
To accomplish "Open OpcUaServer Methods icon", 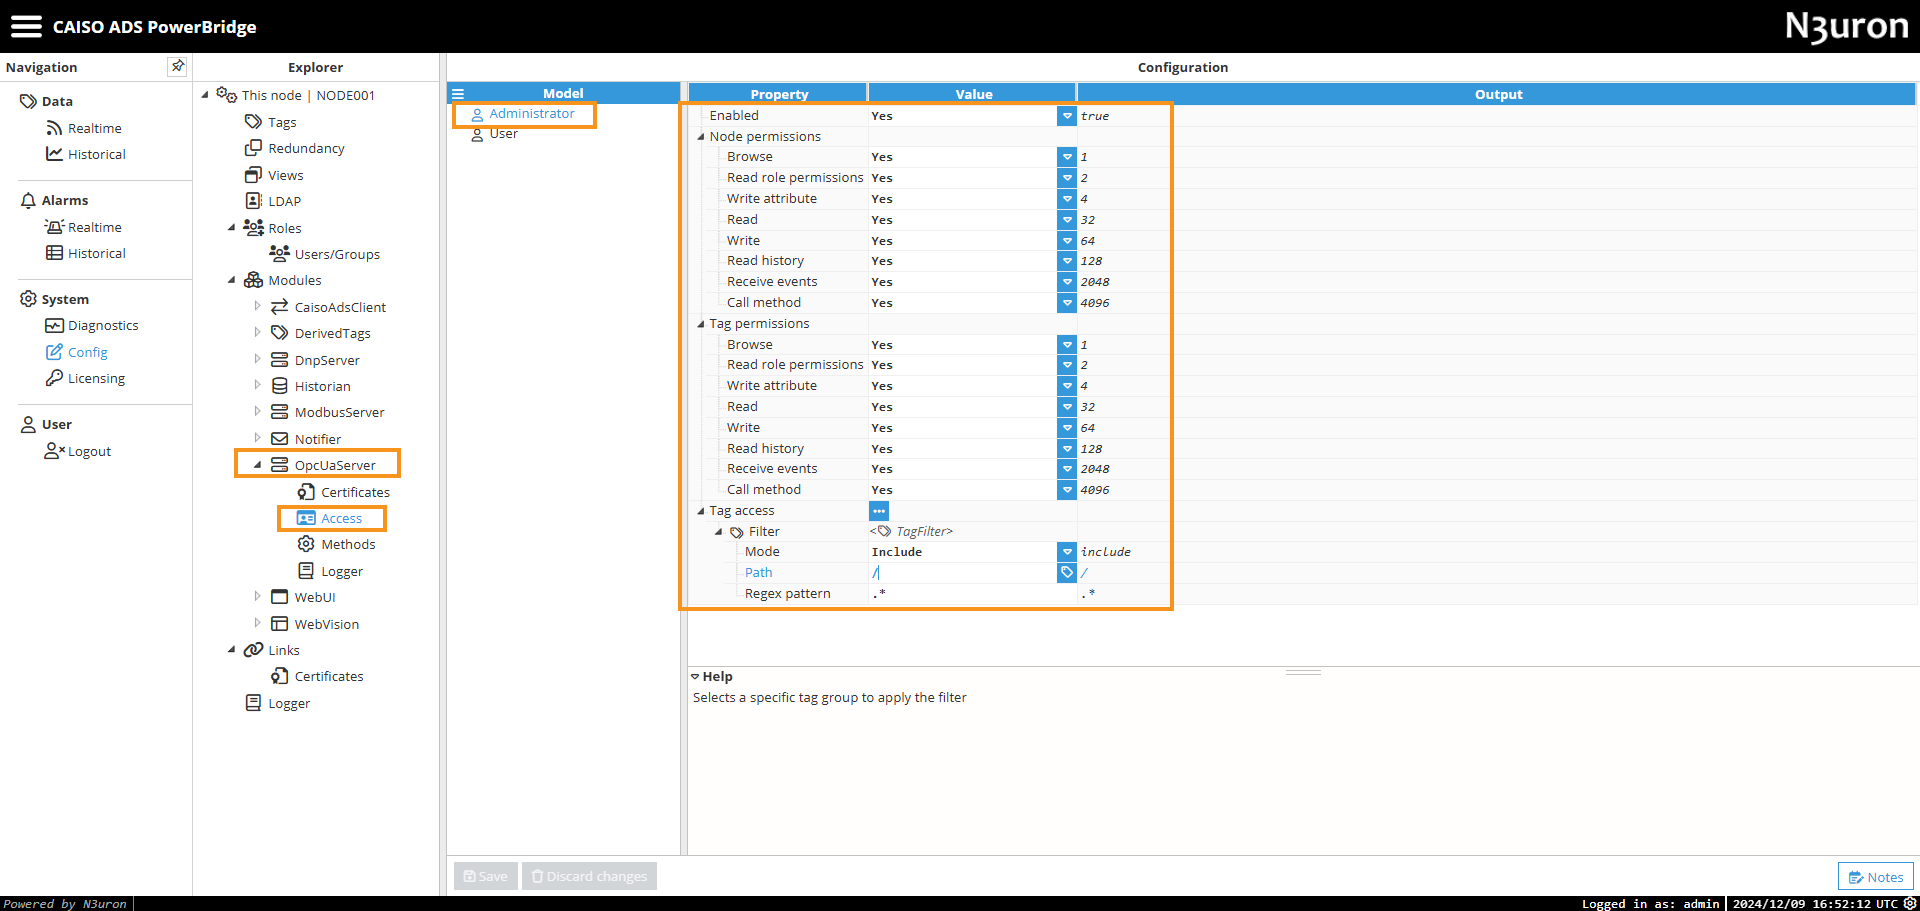I will point(306,544).
